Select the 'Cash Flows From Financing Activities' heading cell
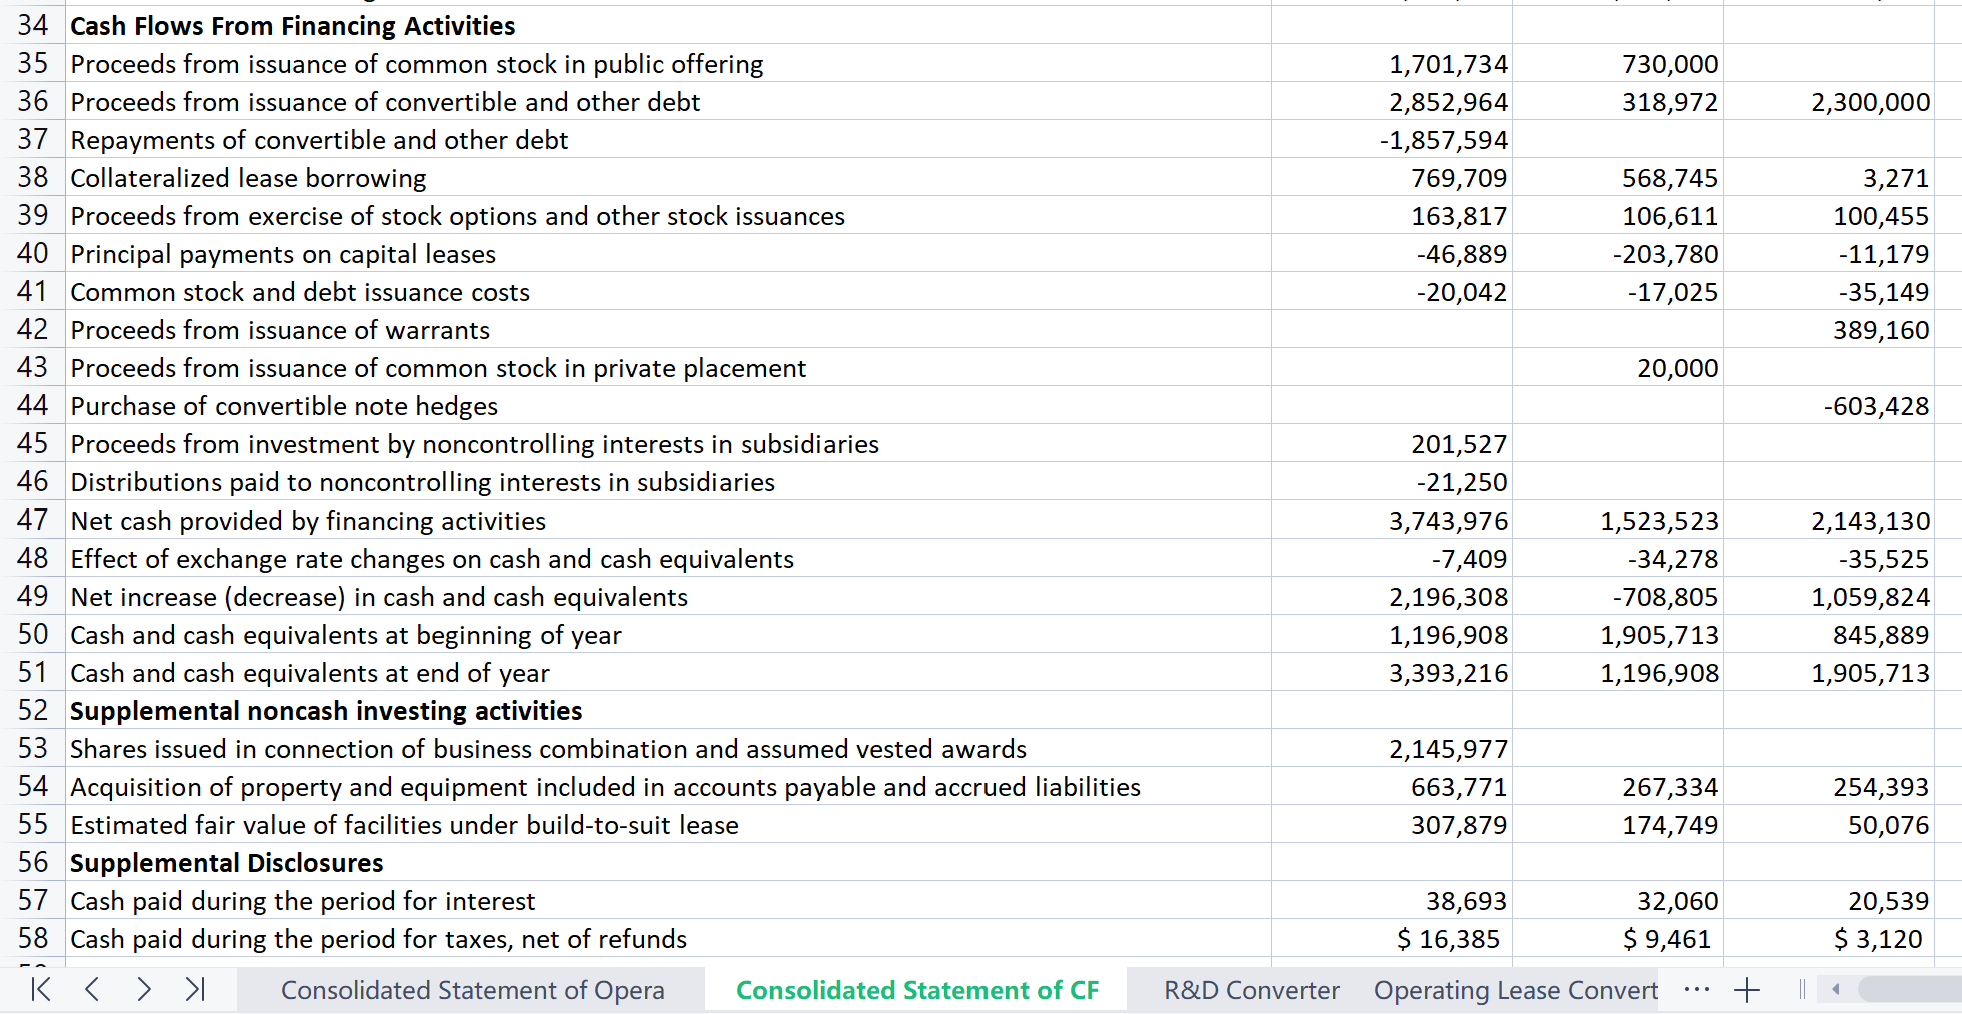 point(668,25)
